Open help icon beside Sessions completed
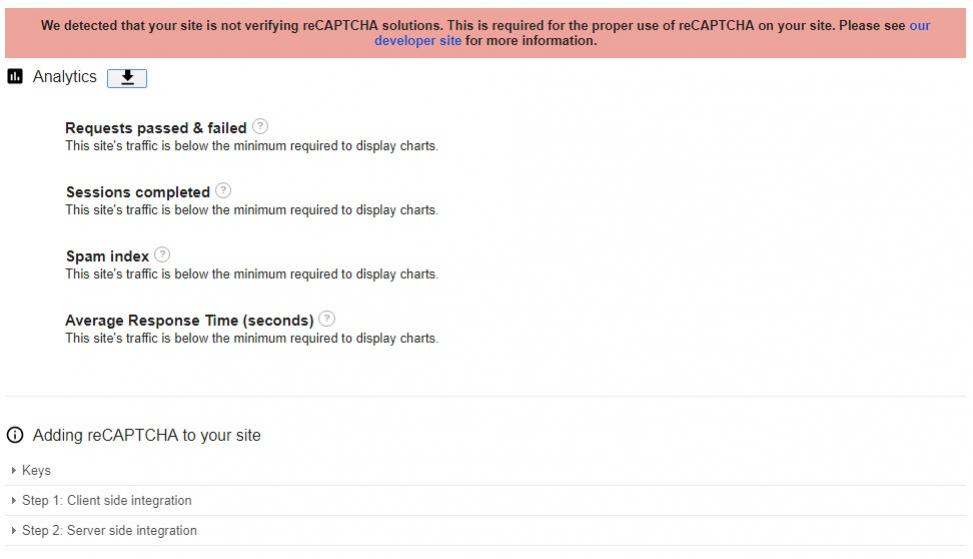 click(223, 190)
